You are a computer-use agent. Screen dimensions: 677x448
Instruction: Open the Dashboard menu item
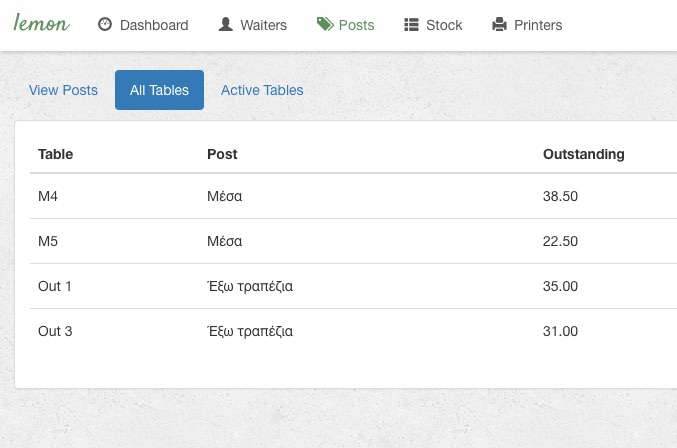pyautogui.click(x=153, y=25)
